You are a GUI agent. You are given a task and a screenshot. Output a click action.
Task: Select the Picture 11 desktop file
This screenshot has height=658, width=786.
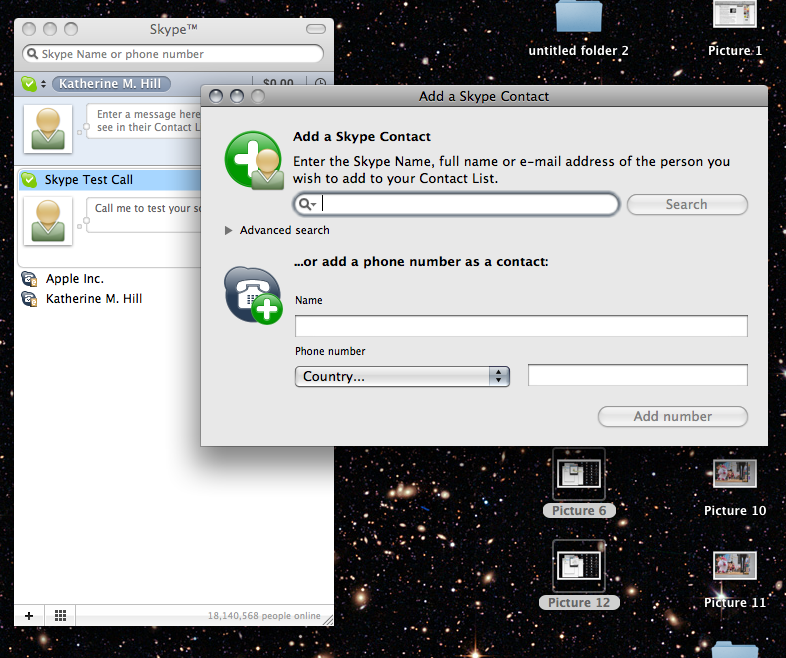[735, 579]
